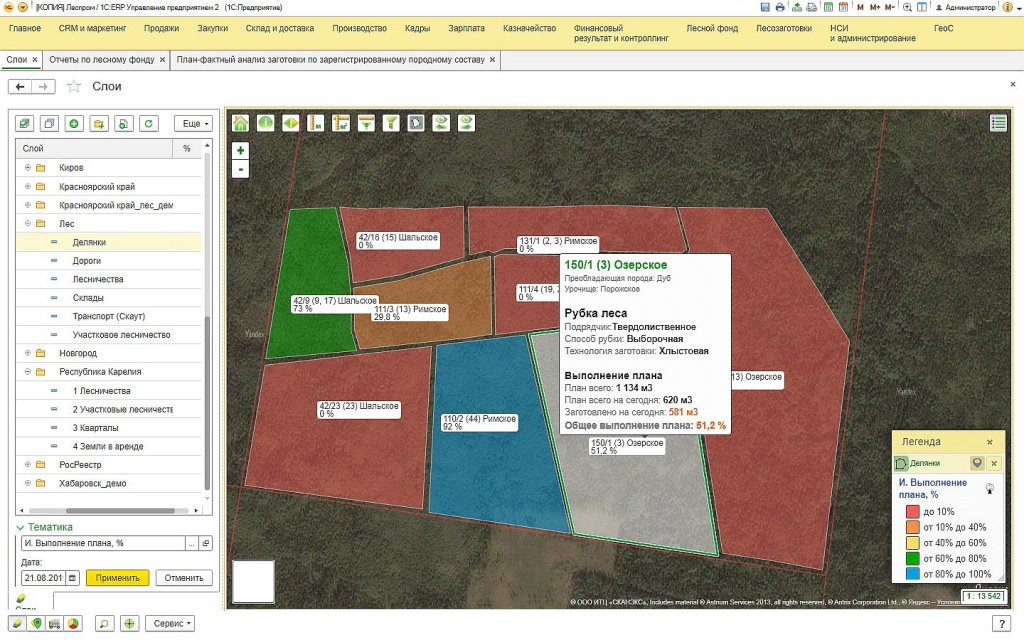Open the Лесной фонд menu
The width and height of the screenshot is (1024, 640).
(712, 28)
